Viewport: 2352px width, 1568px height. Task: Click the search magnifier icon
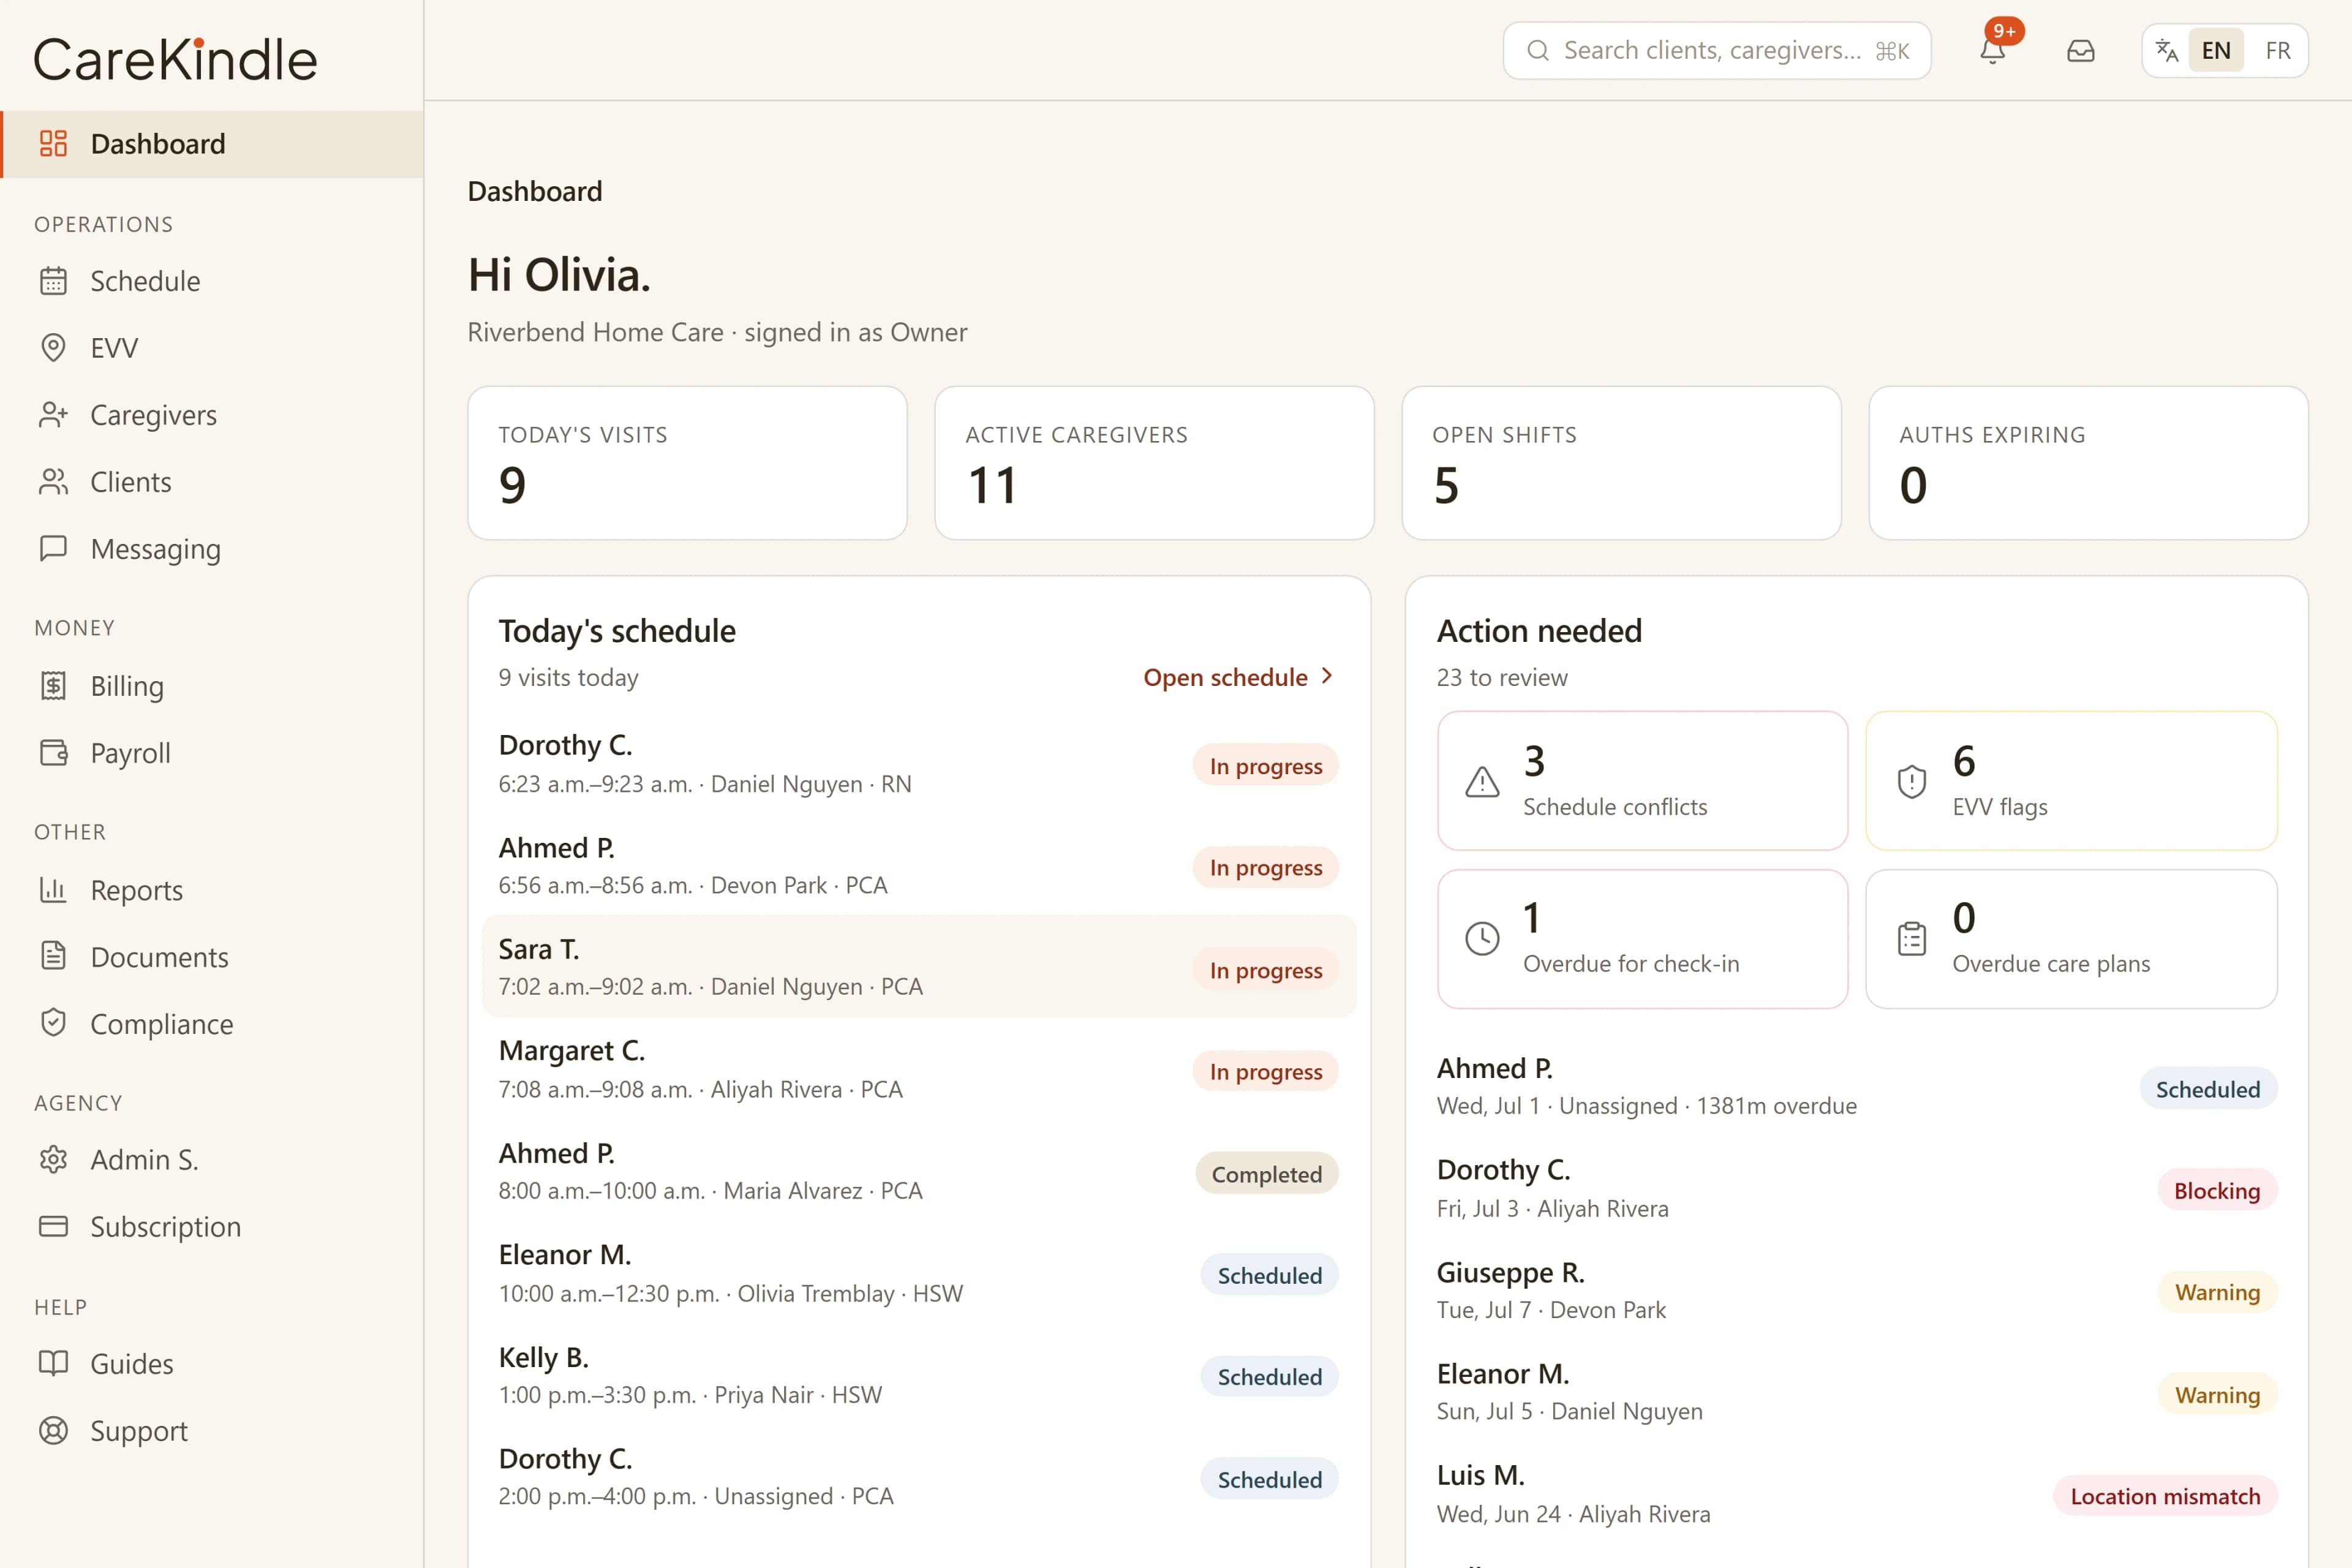pyautogui.click(x=1538, y=50)
